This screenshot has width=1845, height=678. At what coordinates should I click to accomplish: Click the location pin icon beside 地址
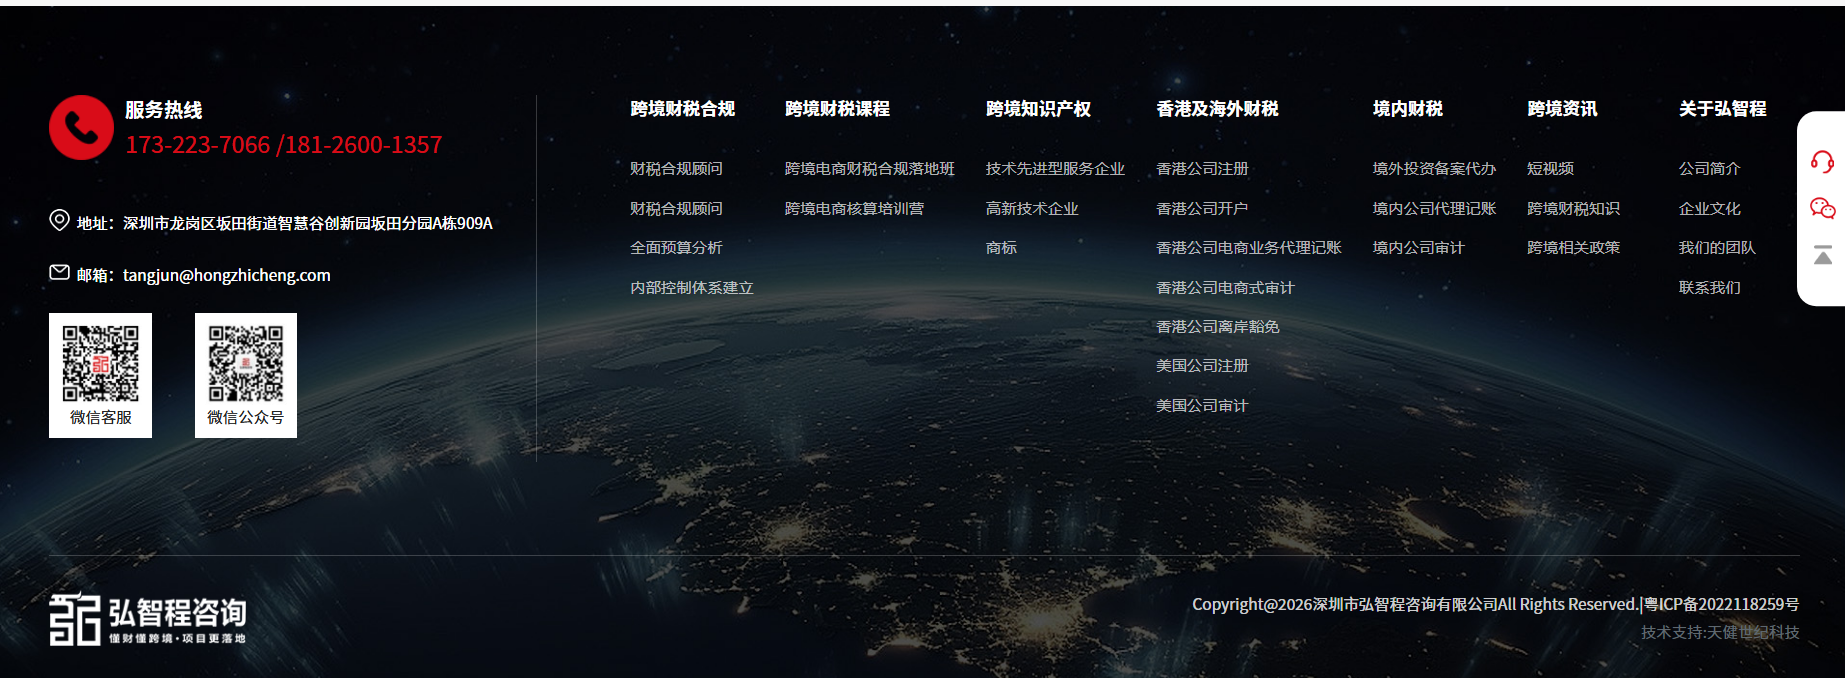coord(59,221)
